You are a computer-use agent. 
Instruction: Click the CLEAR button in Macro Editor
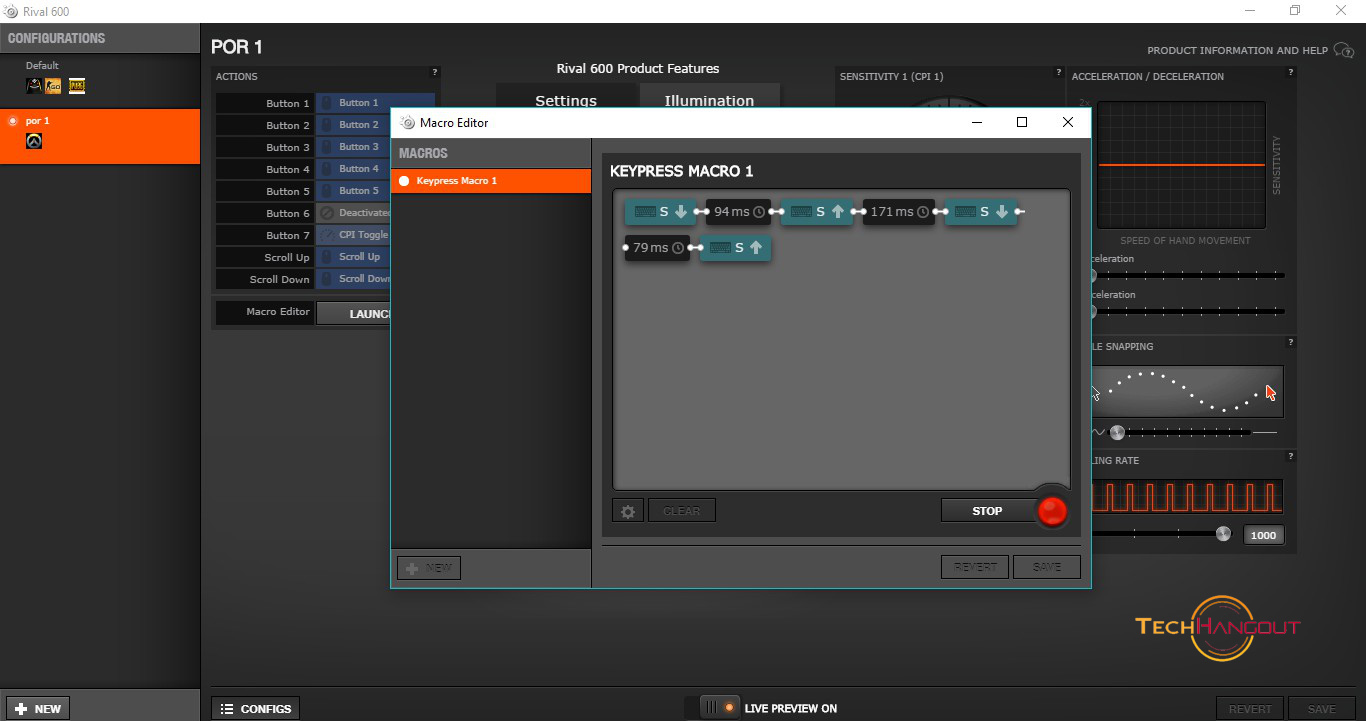tap(682, 511)
